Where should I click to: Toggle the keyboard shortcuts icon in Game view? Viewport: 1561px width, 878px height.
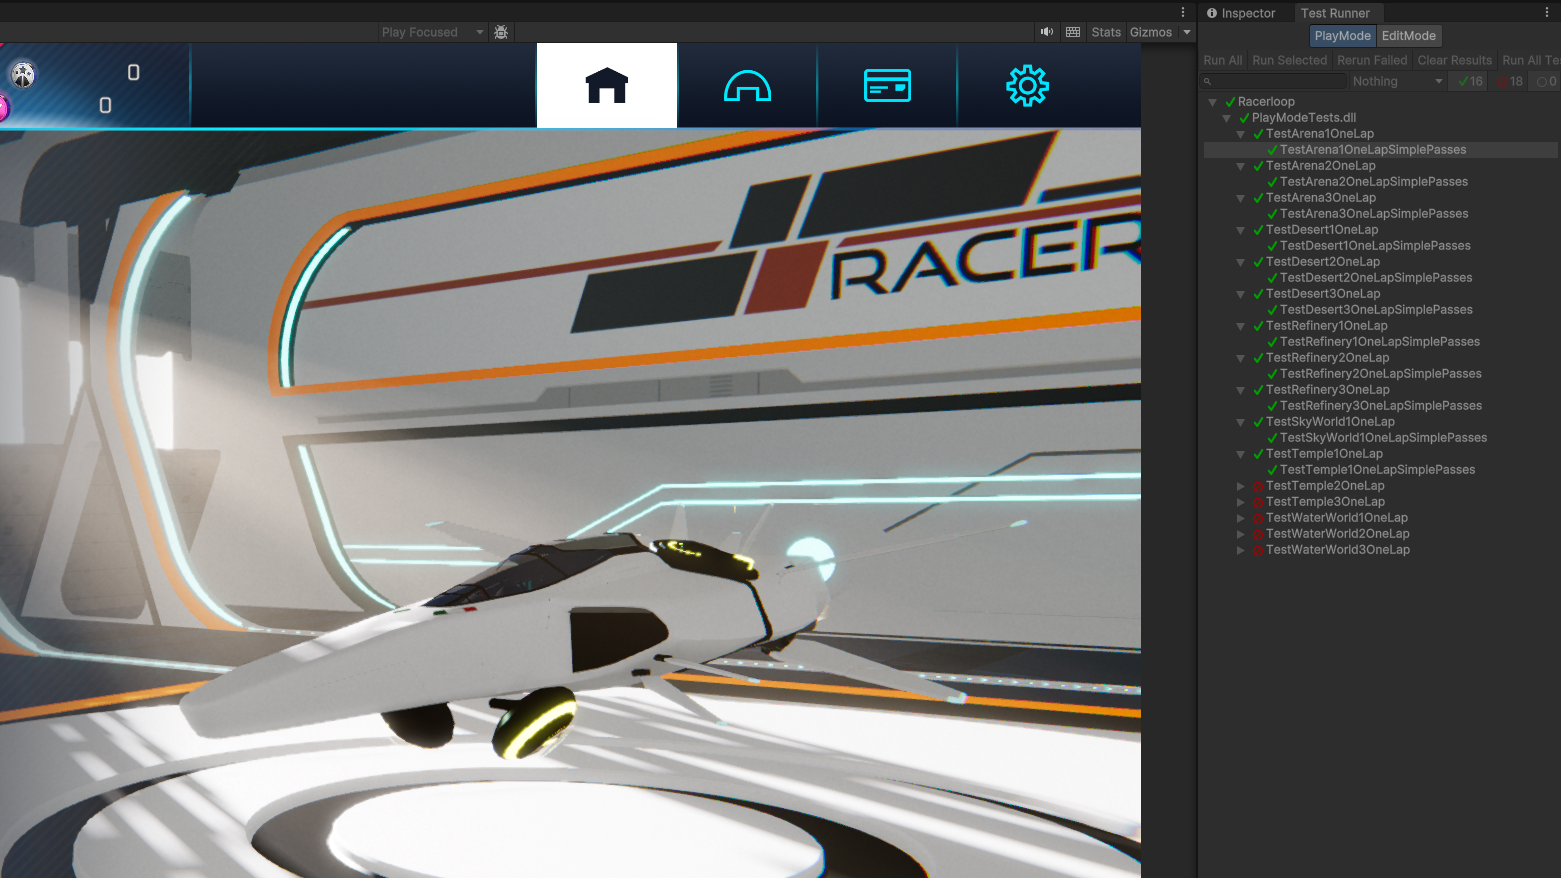pos(1073,32)
